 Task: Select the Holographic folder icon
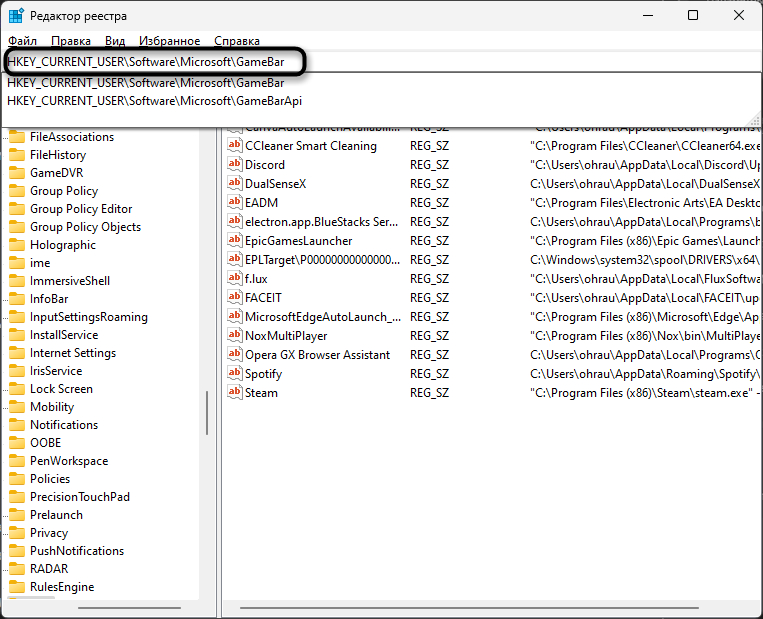[17, 245]
